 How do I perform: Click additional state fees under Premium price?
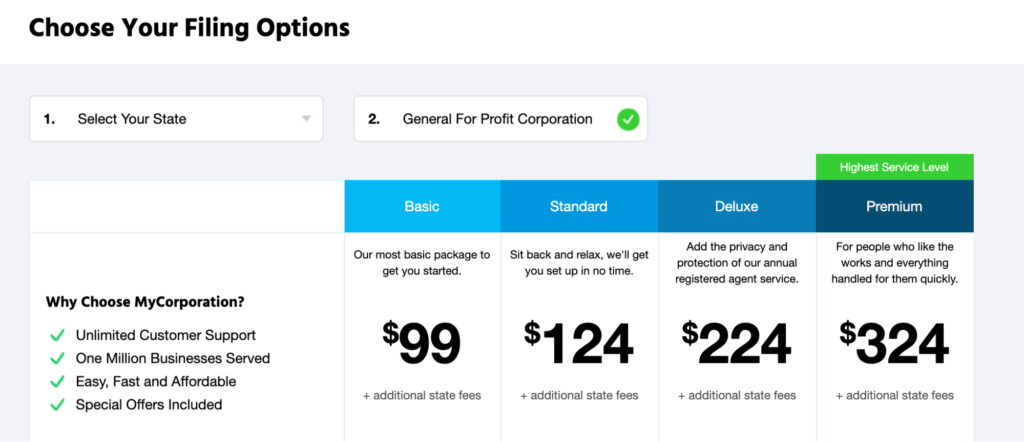[895, 396]
